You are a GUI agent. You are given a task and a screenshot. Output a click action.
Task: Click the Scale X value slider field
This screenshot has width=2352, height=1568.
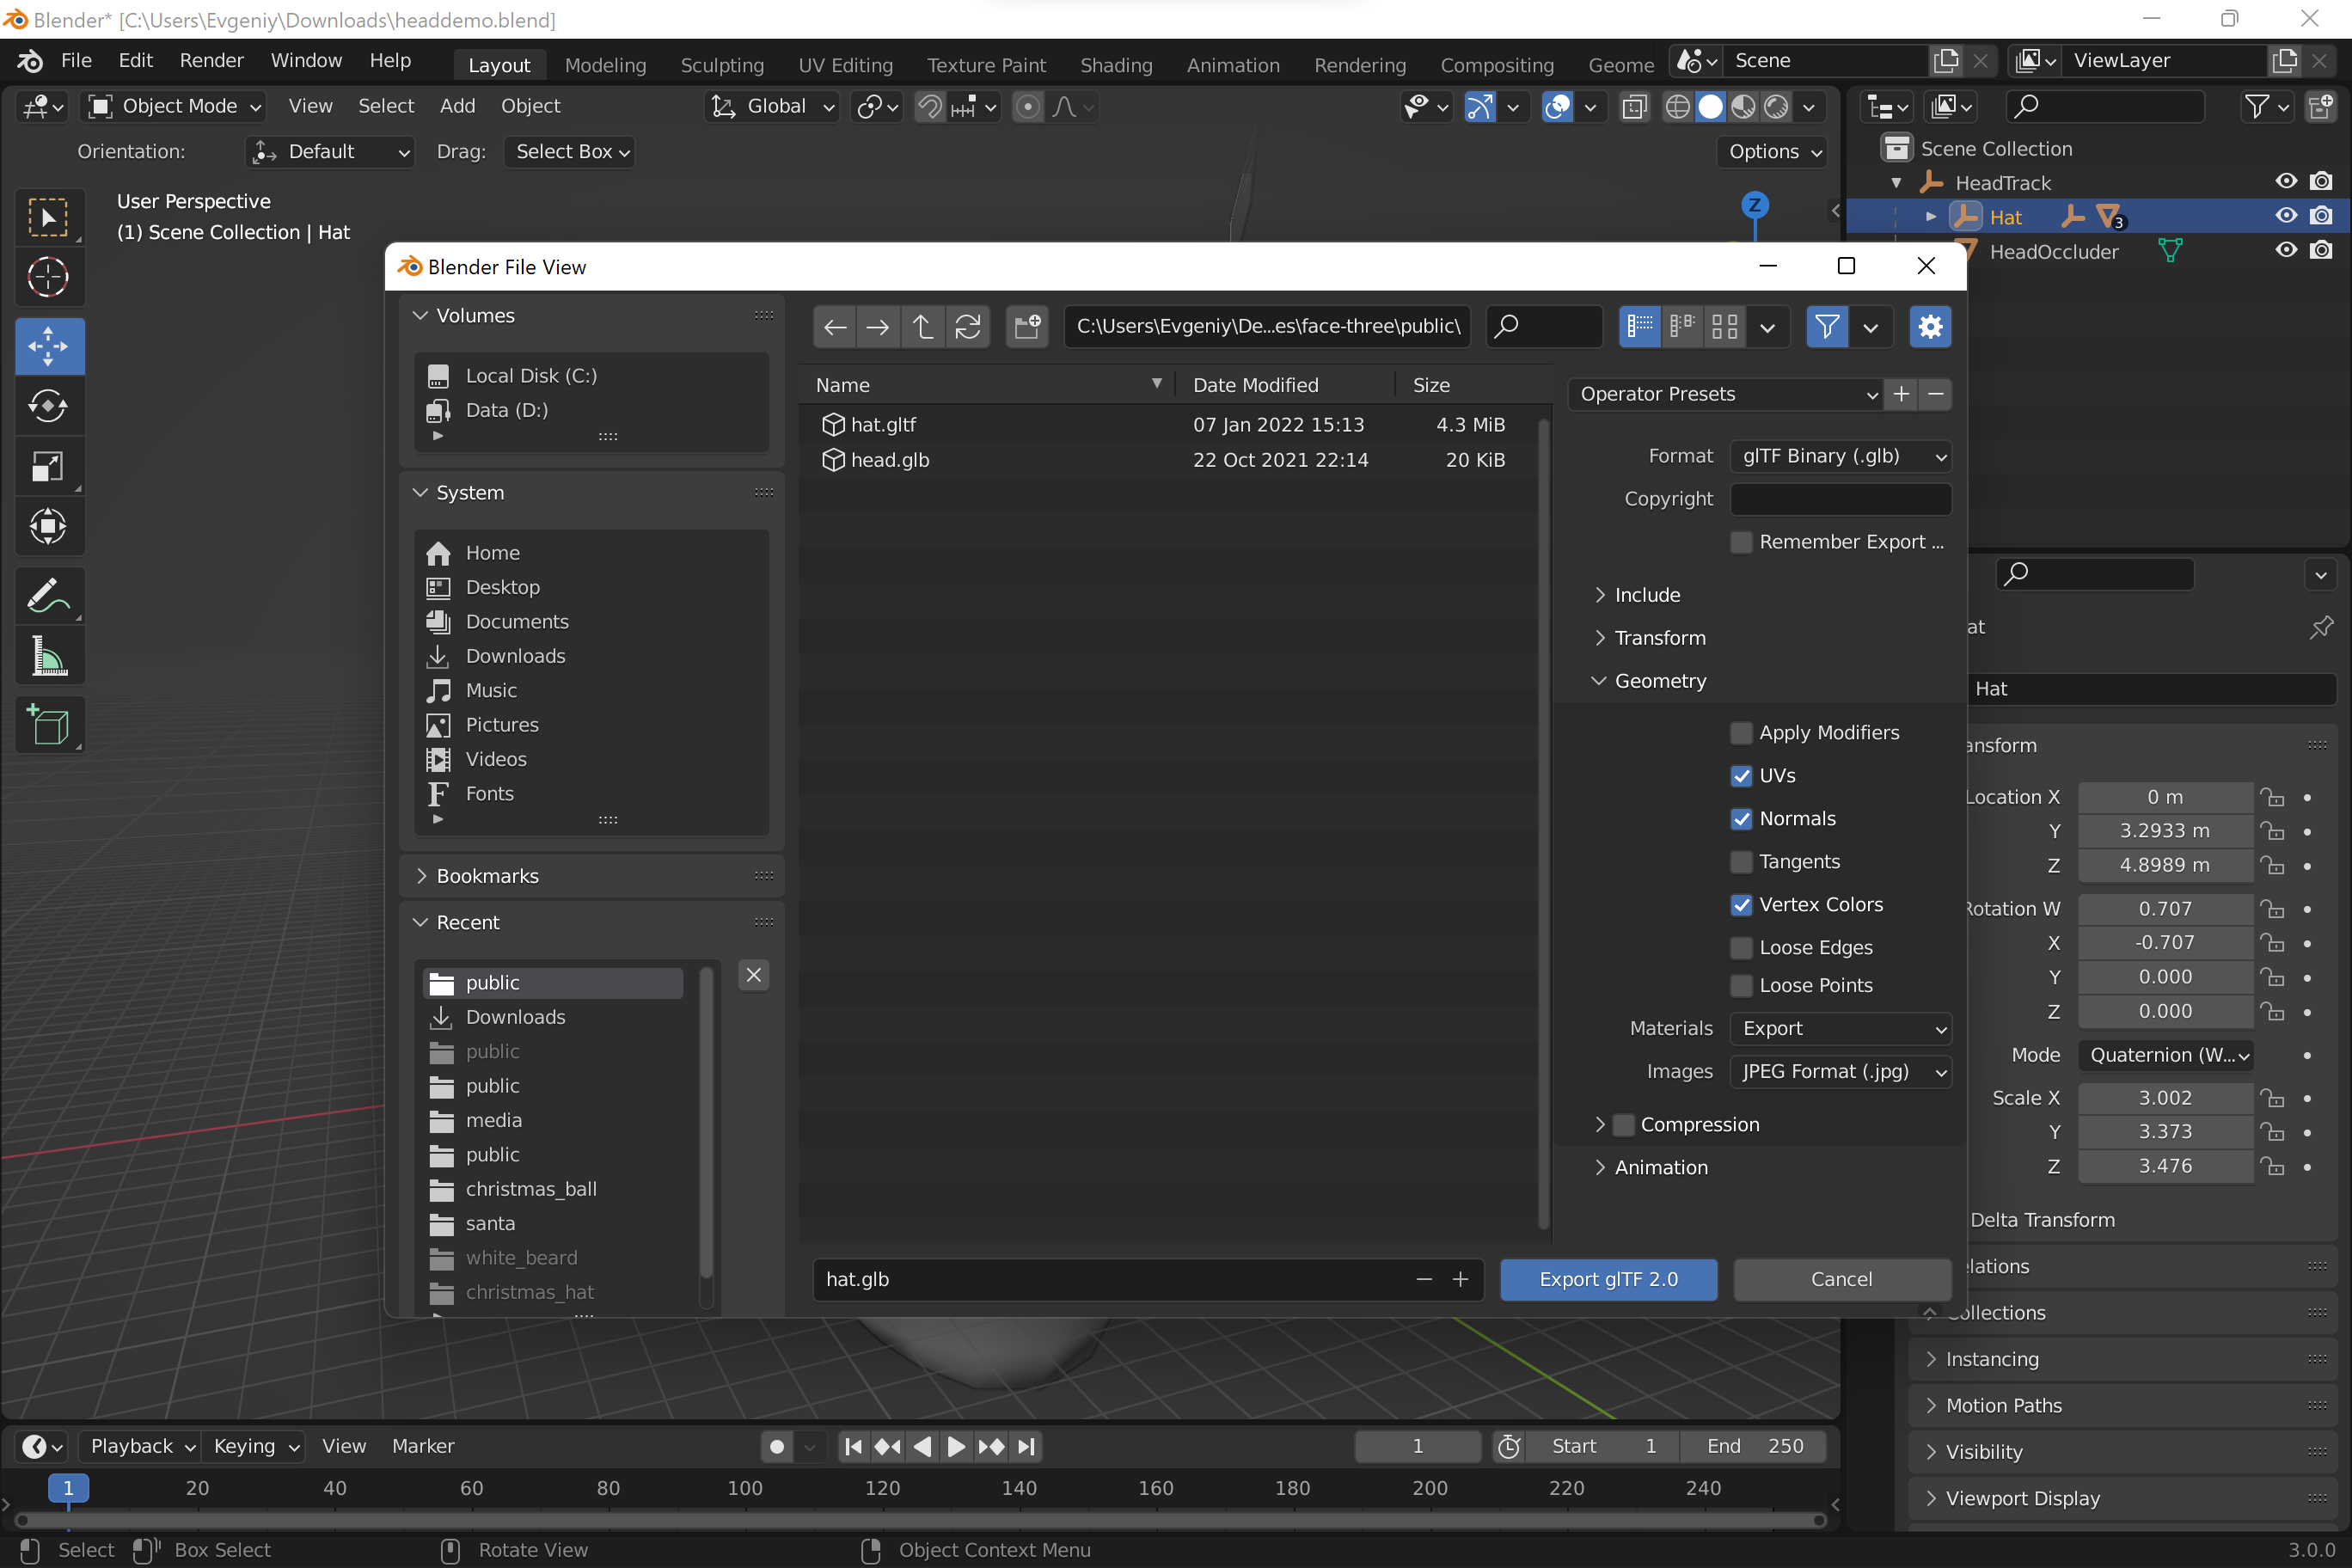2164,1098
